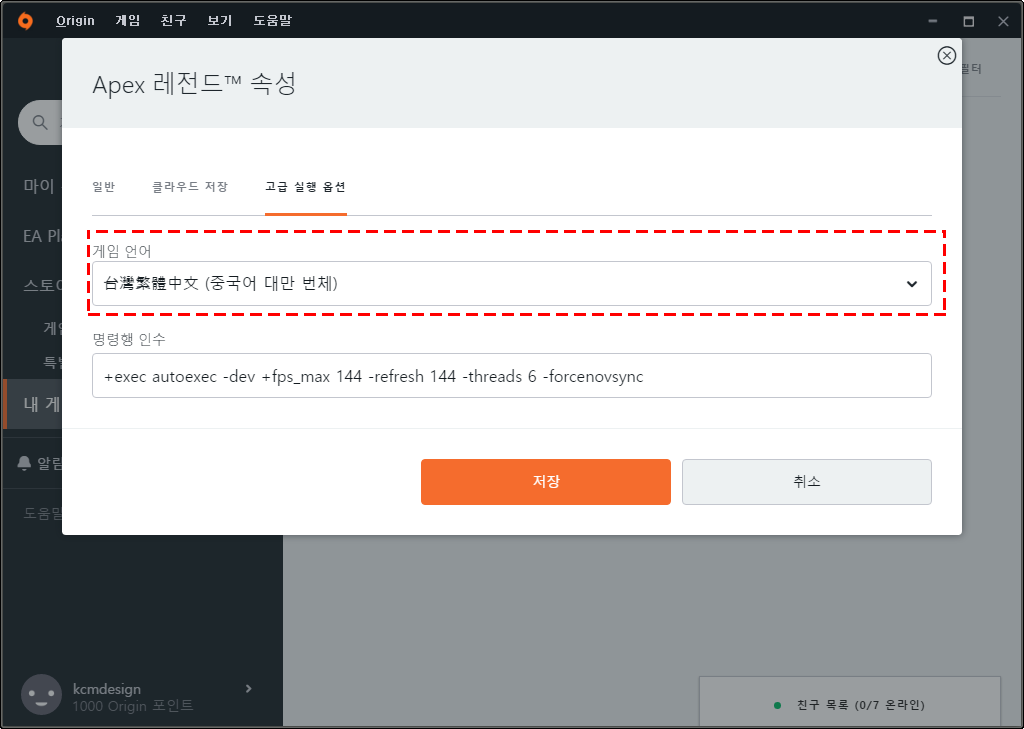Switch to the 클라우드 저장 tab

coord(190,187)
